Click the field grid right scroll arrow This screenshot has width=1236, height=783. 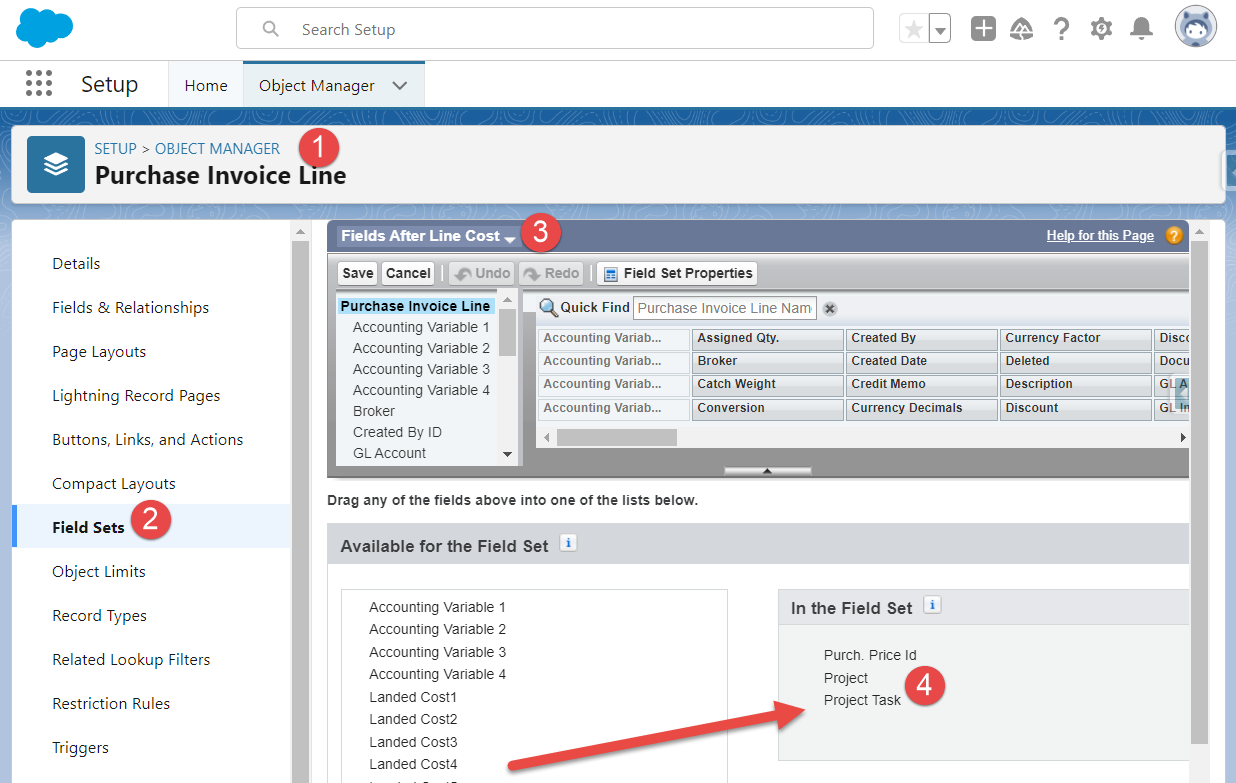pos(1182,437)
